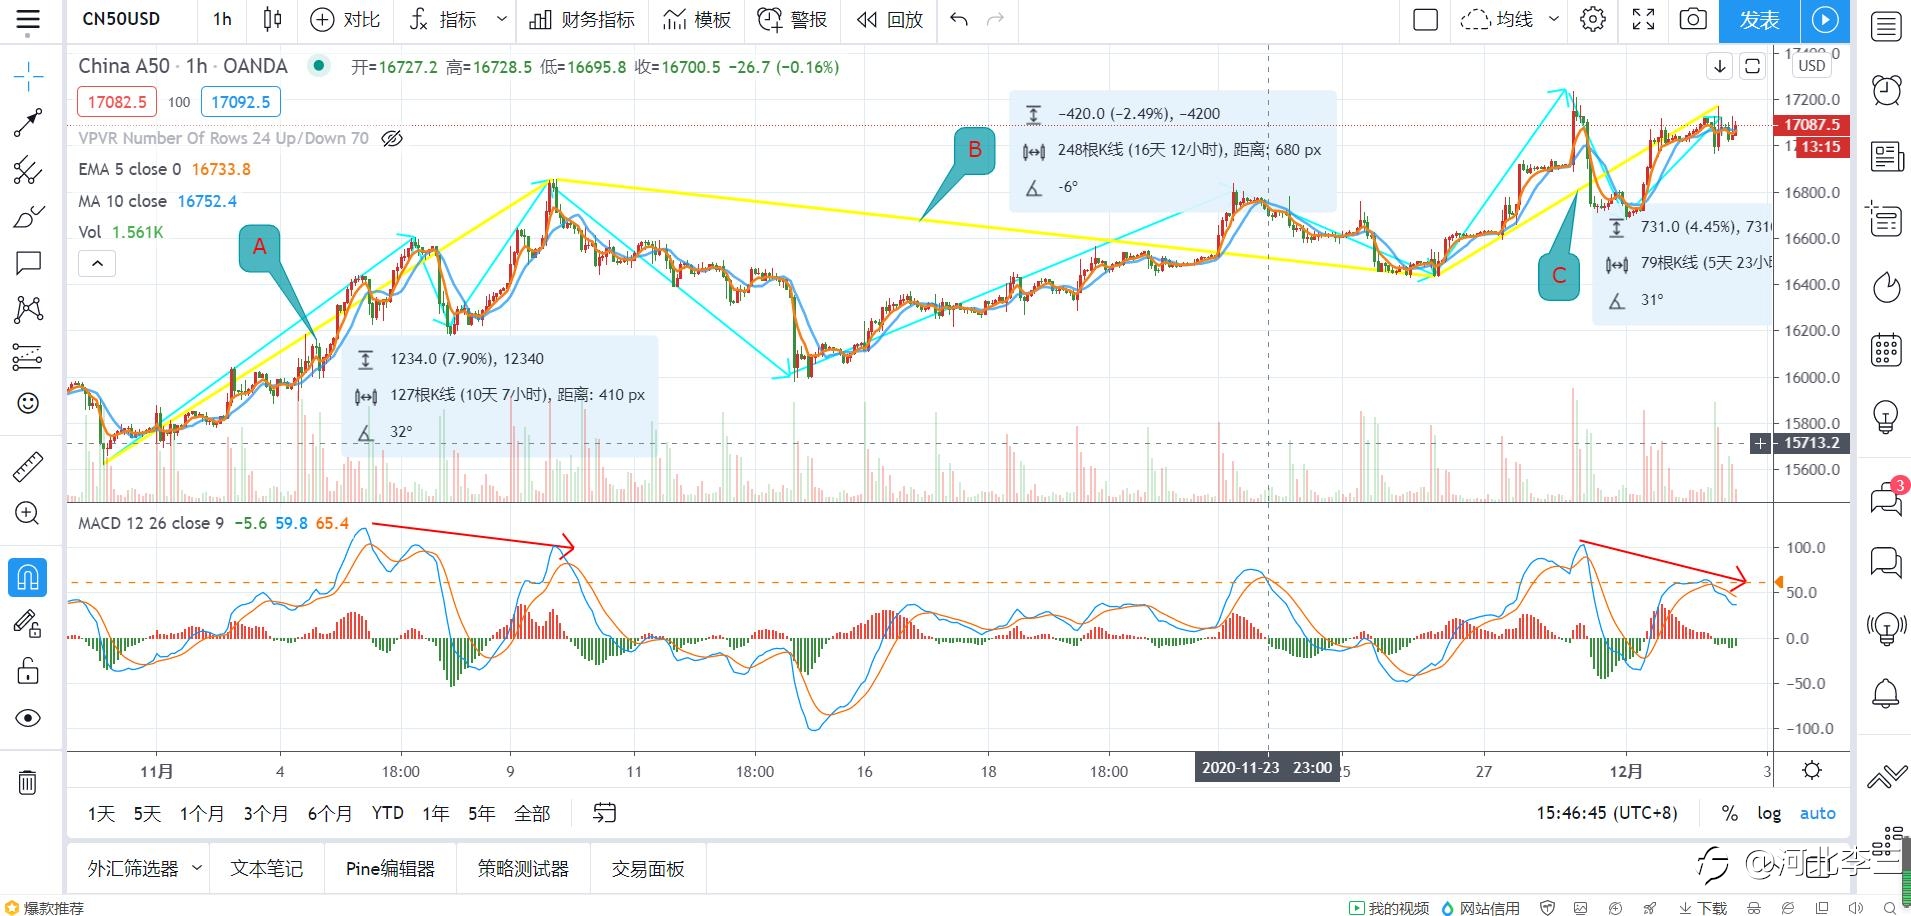
Task: Open time axis settings gear
Action: (x=1812, y=770)
